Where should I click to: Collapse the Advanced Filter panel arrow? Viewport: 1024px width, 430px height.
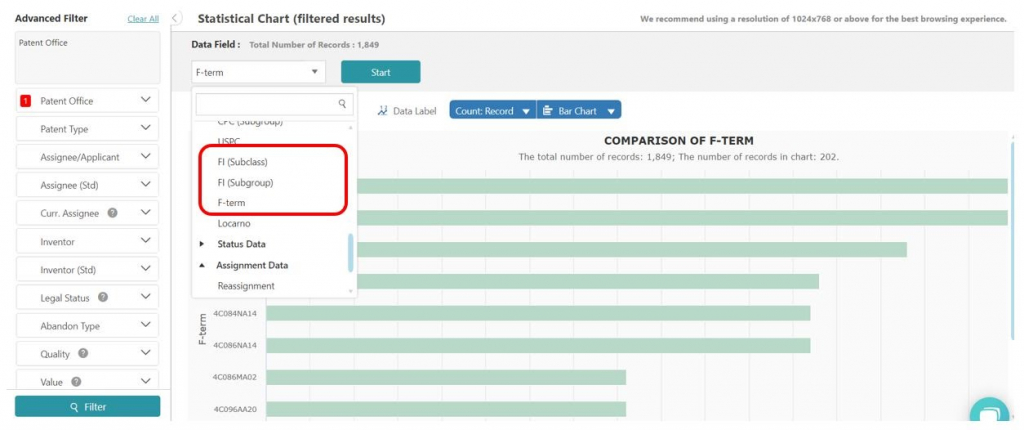(176, 18)
